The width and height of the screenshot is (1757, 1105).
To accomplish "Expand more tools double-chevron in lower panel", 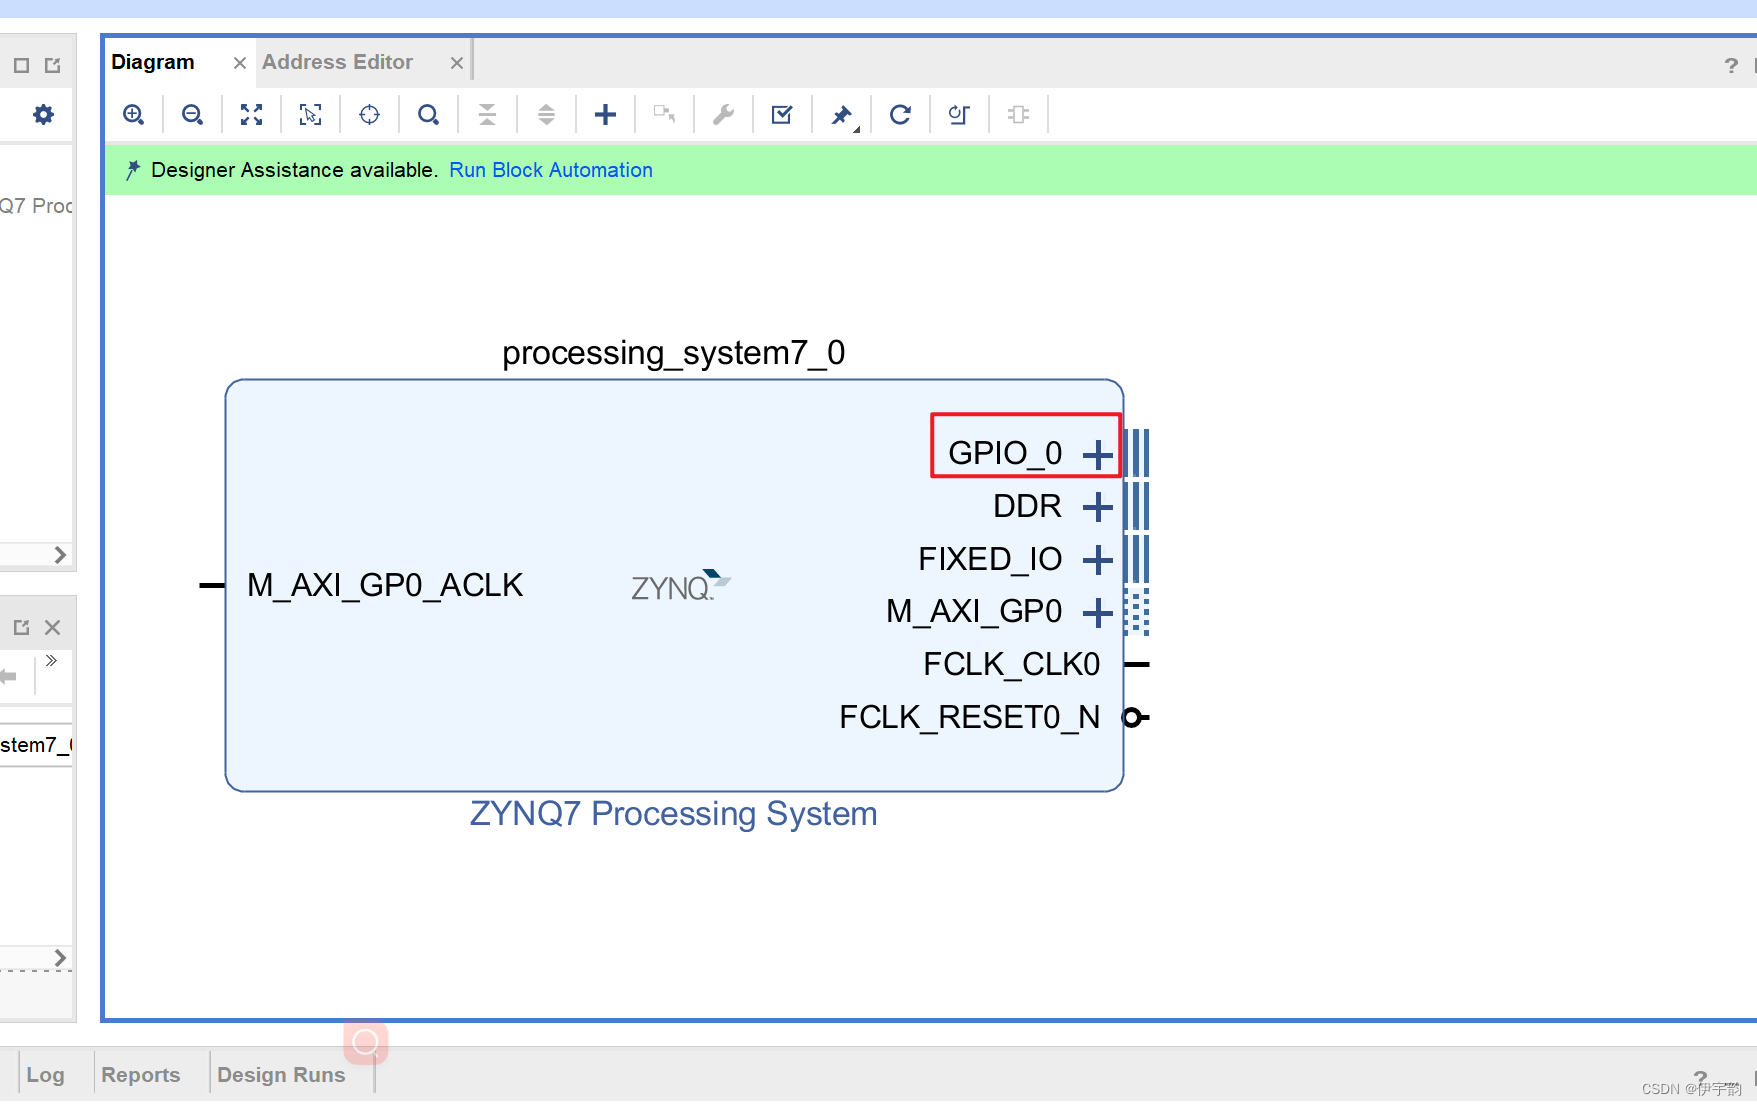I will click(x=51, y=661).
